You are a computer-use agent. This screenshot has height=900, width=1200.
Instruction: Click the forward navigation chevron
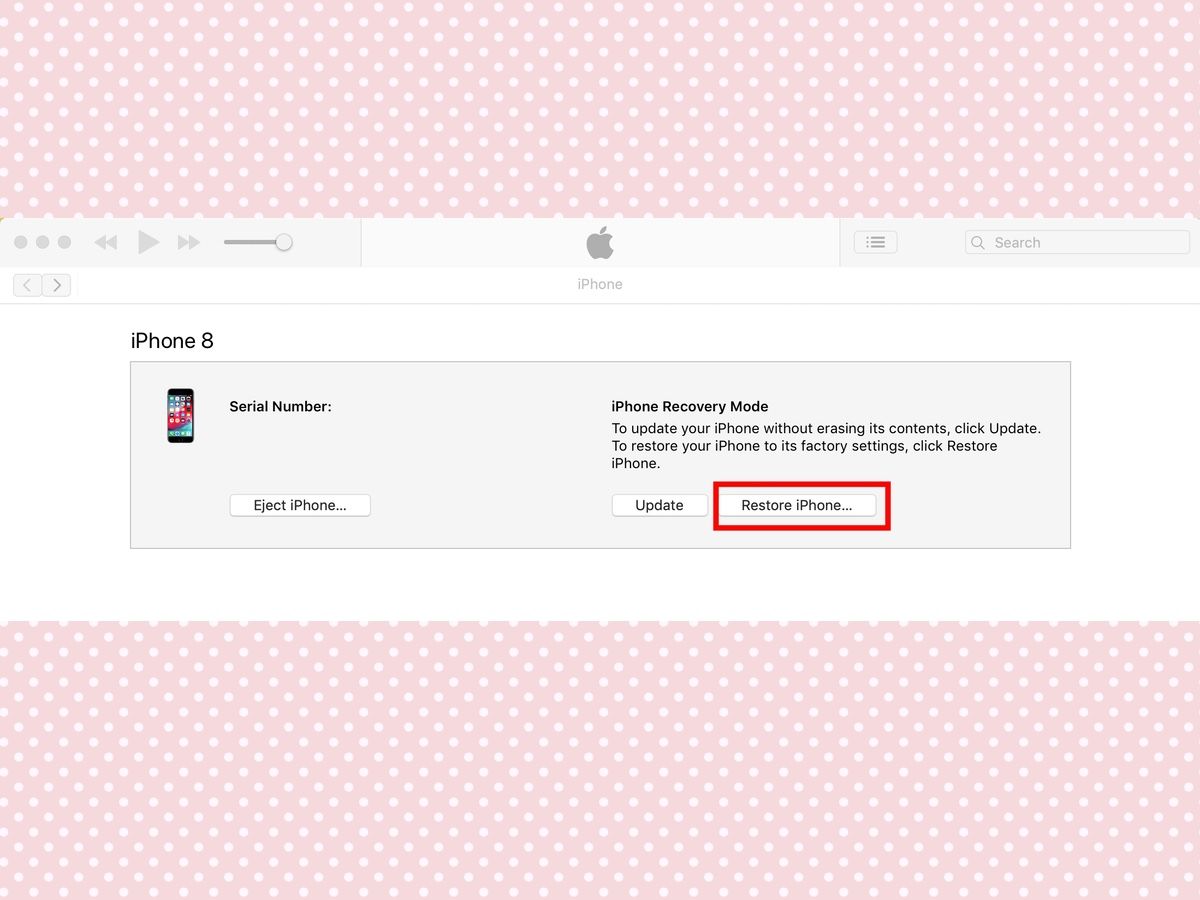click(57, 284)
